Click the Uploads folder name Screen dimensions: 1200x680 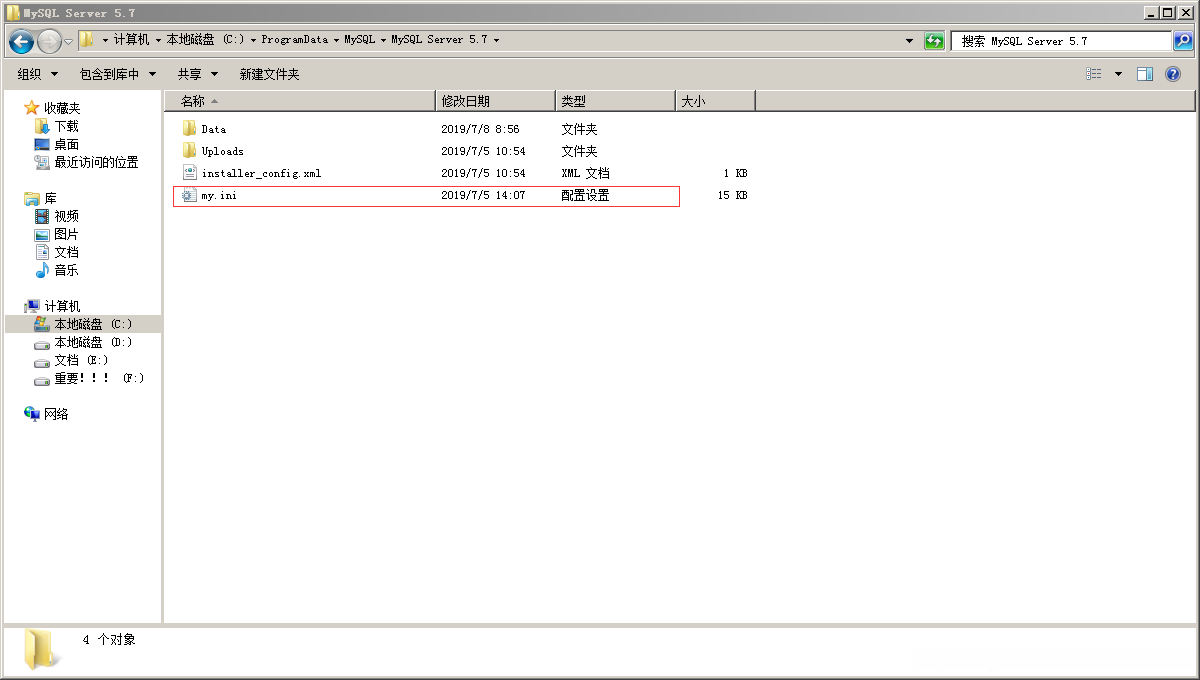[222, 151]
